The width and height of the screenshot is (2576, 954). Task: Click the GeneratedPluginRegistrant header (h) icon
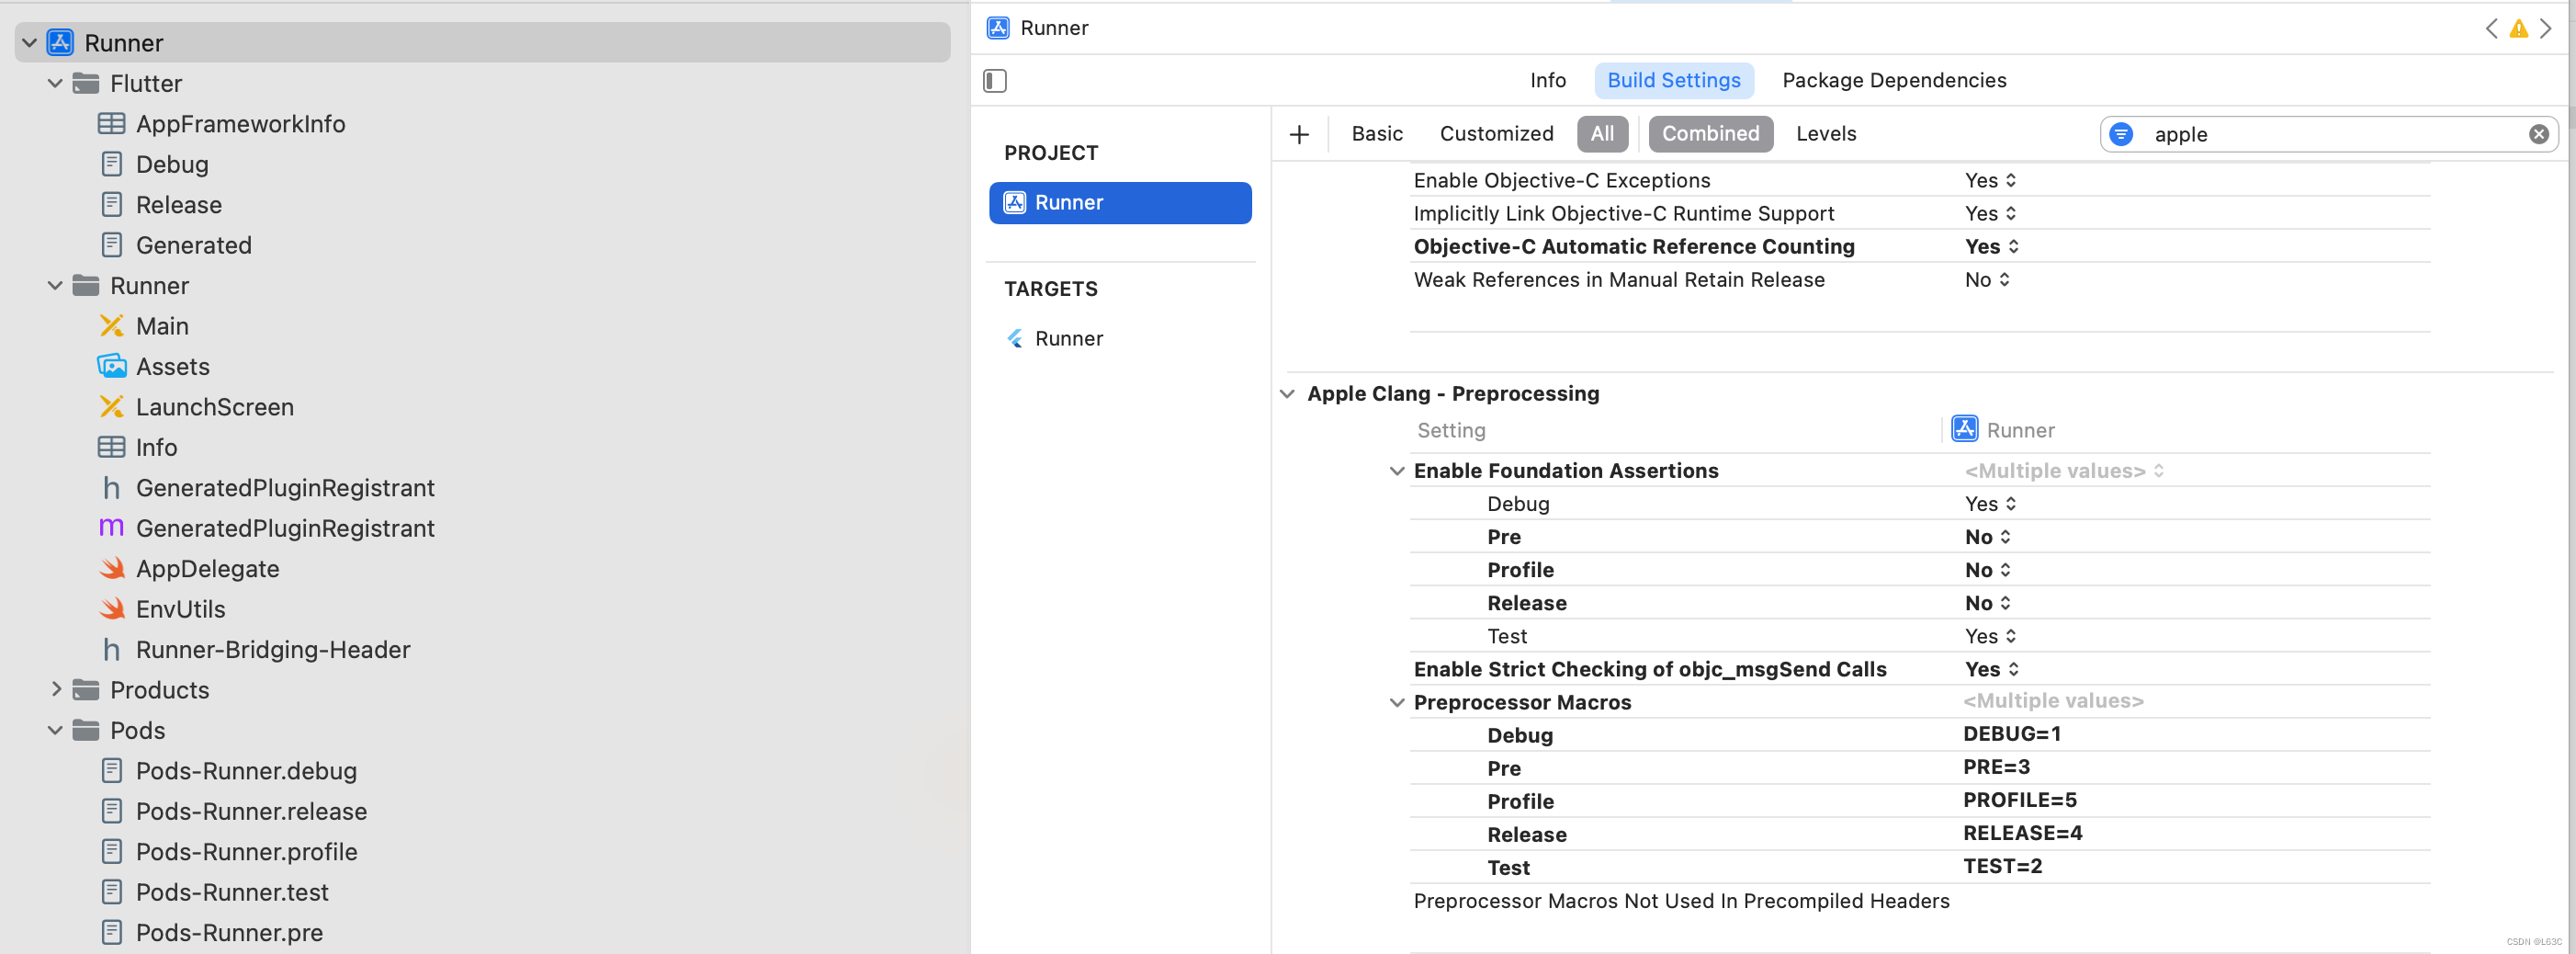111,488
